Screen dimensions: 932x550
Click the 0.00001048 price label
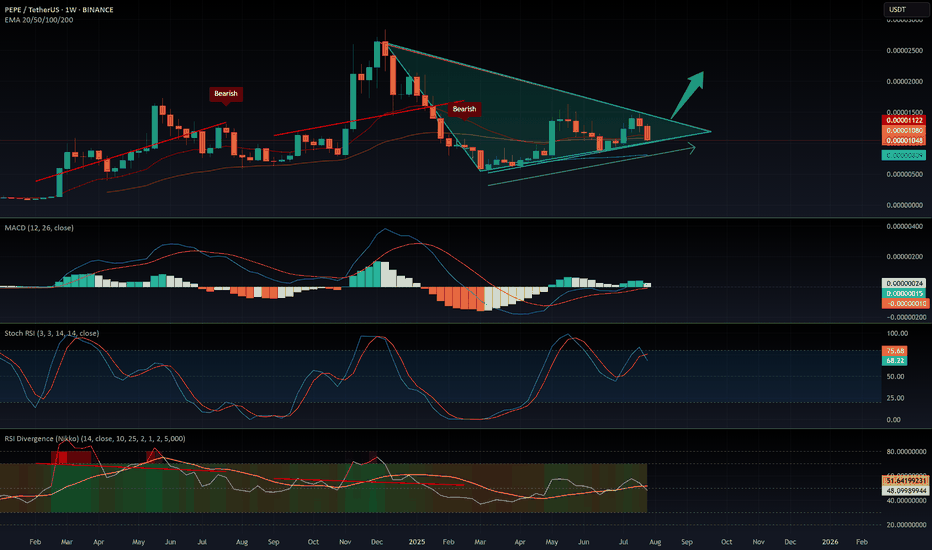[x=904, y=140]
